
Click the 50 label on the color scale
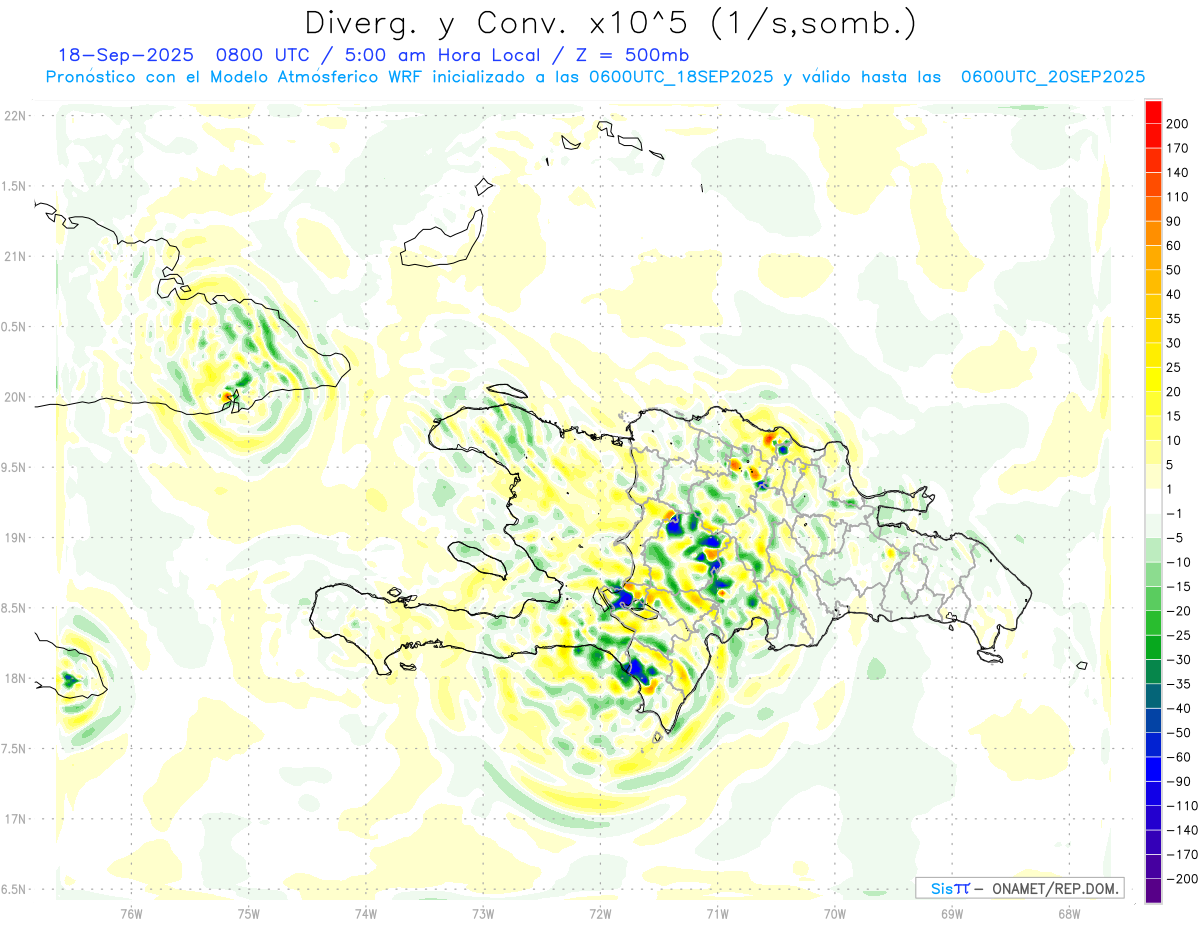(x=1174, y=270)
